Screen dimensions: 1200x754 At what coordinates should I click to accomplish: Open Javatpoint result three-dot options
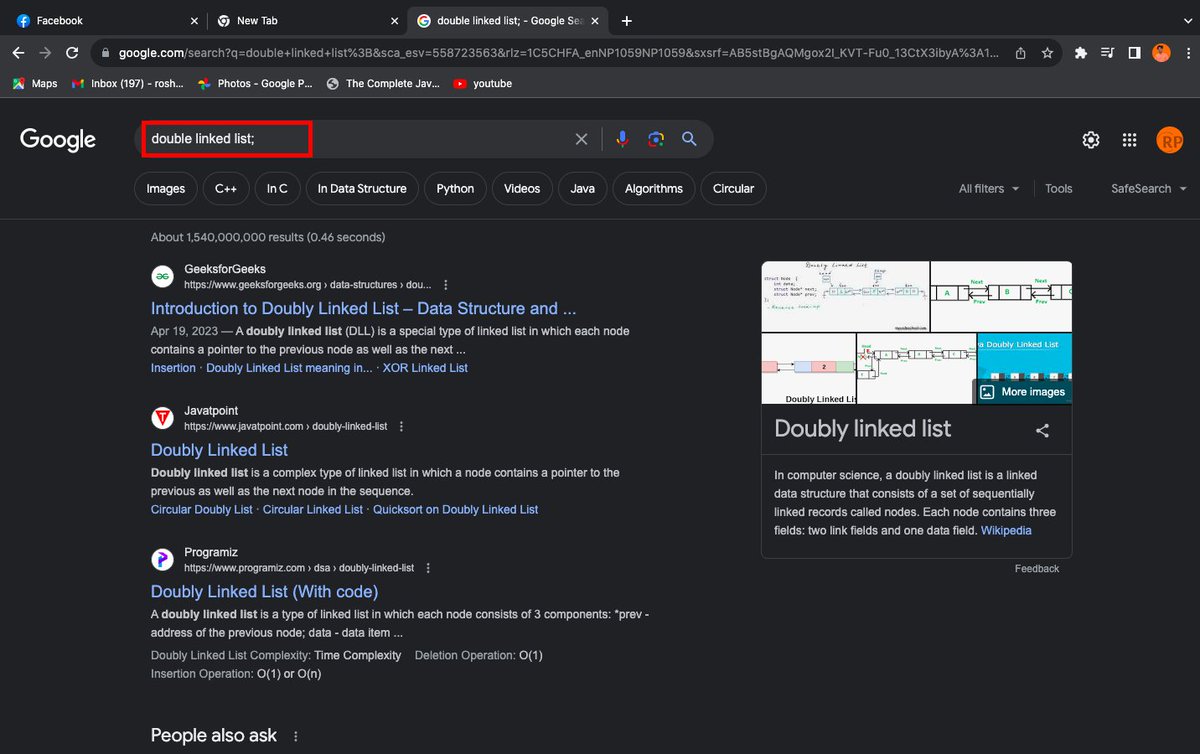[401, 426]
